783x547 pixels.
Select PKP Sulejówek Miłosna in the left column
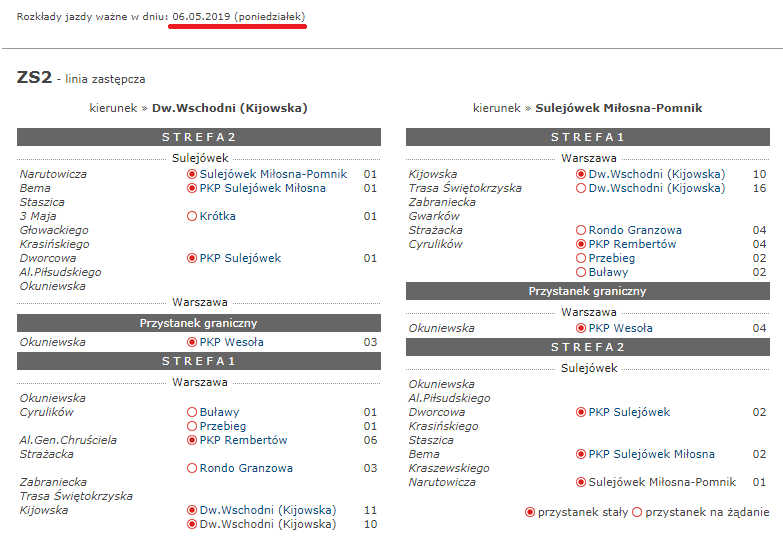[x=262, y=188]
